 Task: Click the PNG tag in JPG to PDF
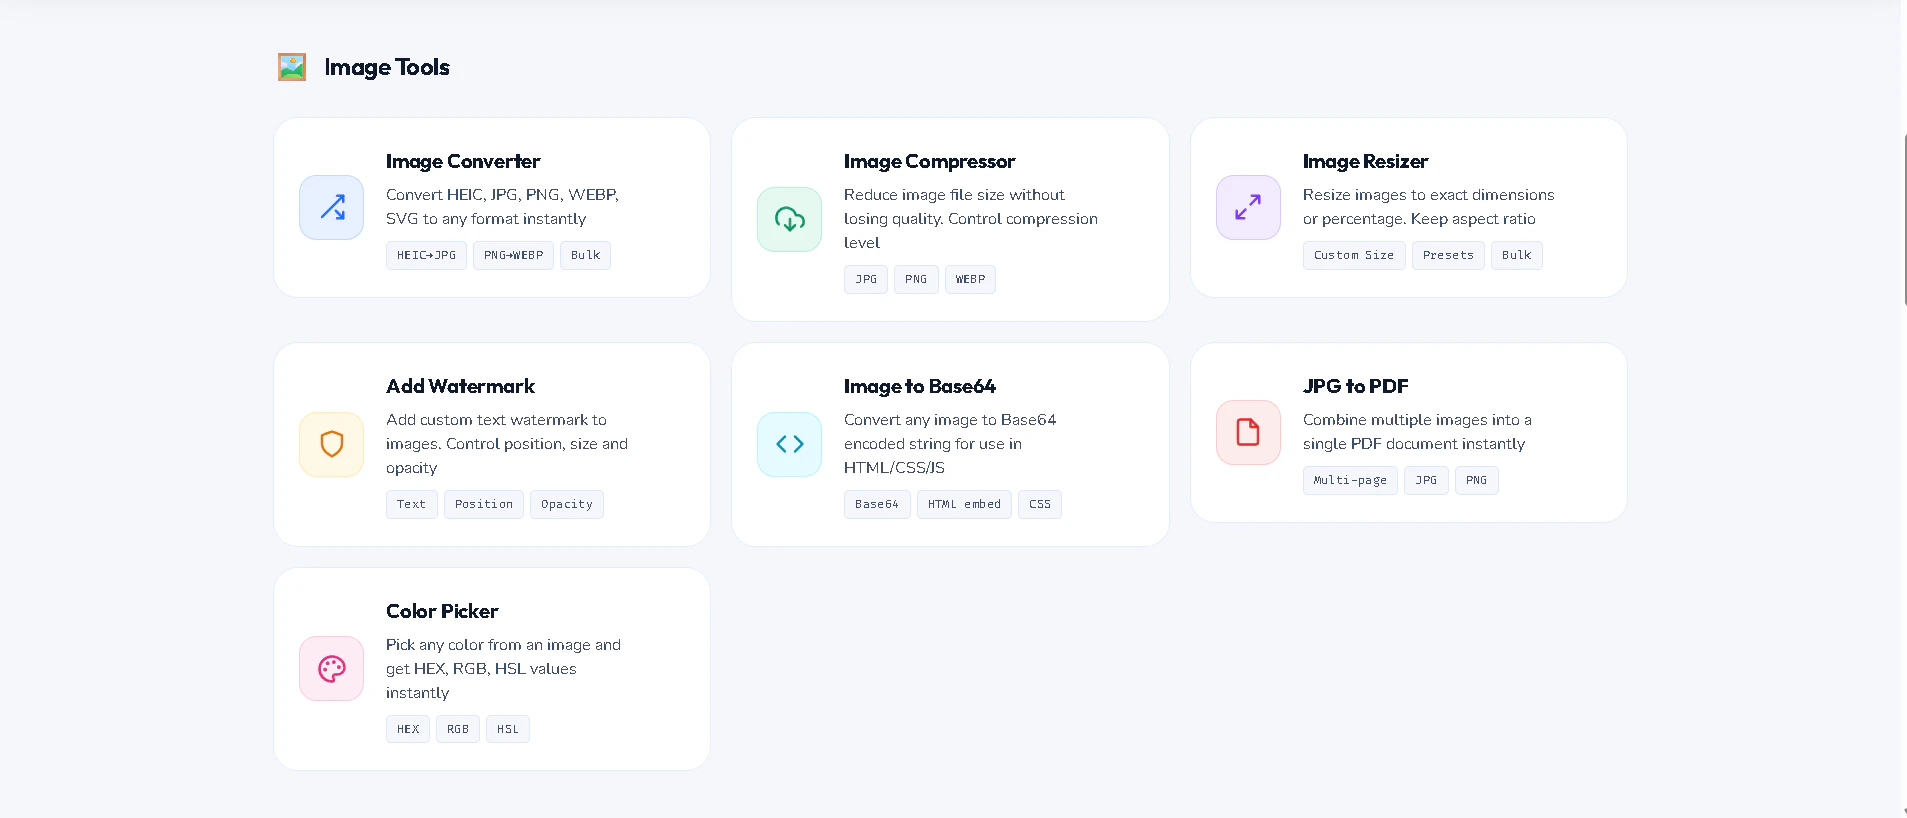pyautogui.click(x=1476, y=480)
